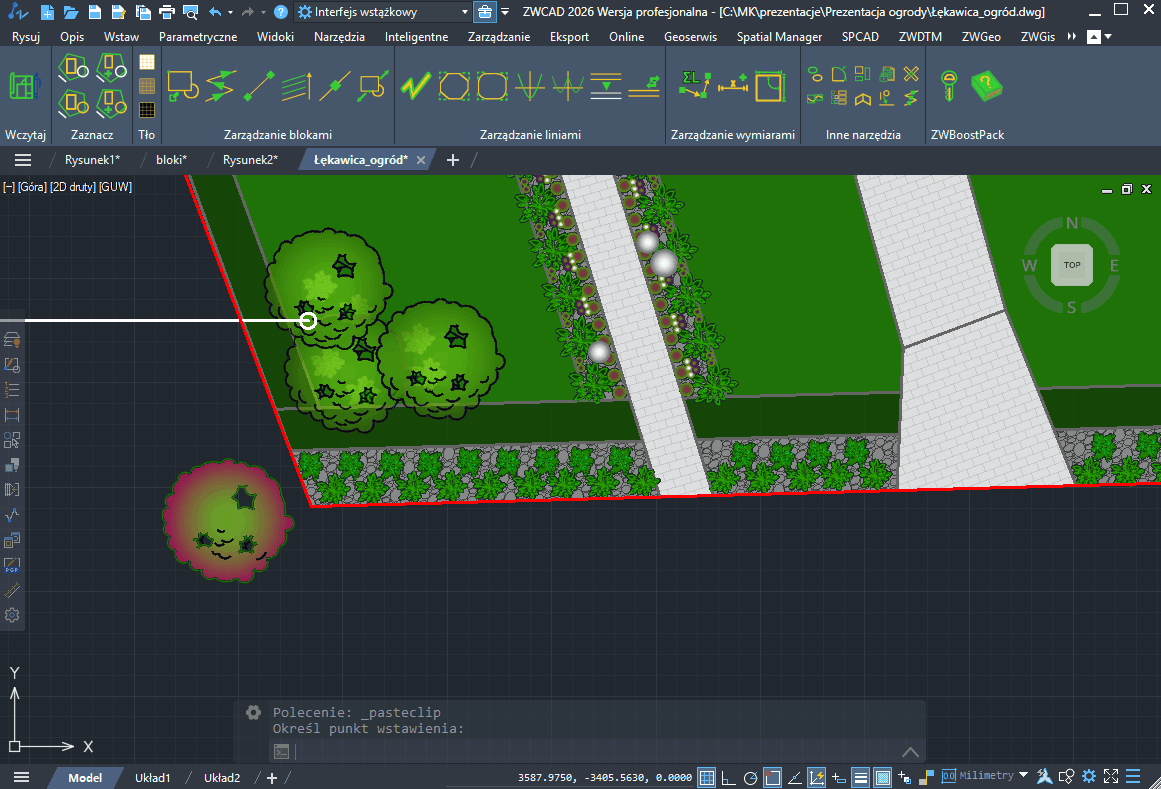Toggle the grid display in status bar

click(707, 777)
